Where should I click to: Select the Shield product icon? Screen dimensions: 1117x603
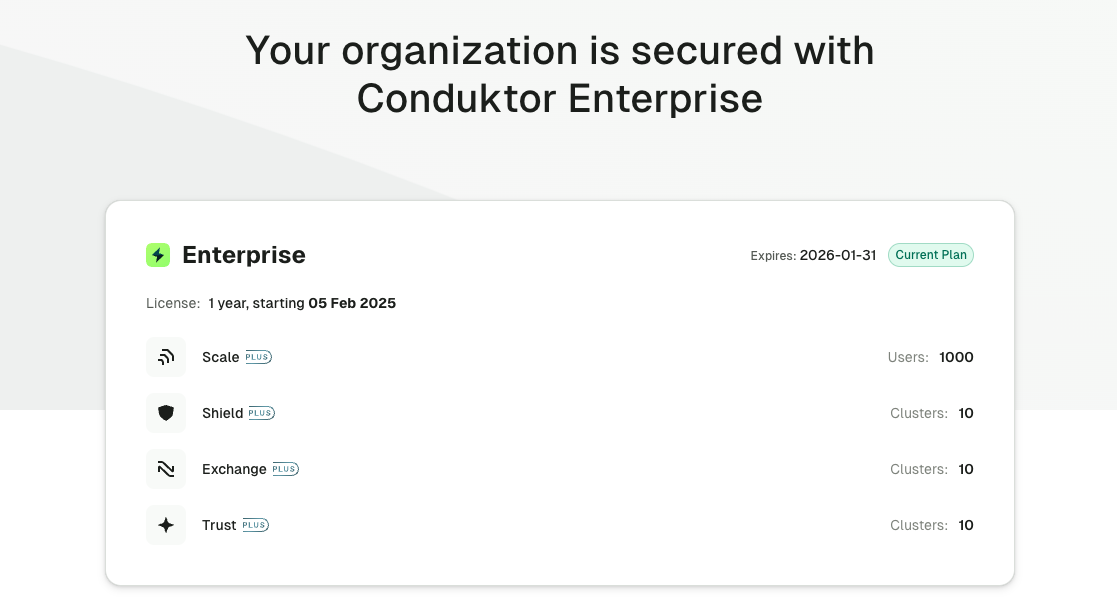(x=166, y=413)
